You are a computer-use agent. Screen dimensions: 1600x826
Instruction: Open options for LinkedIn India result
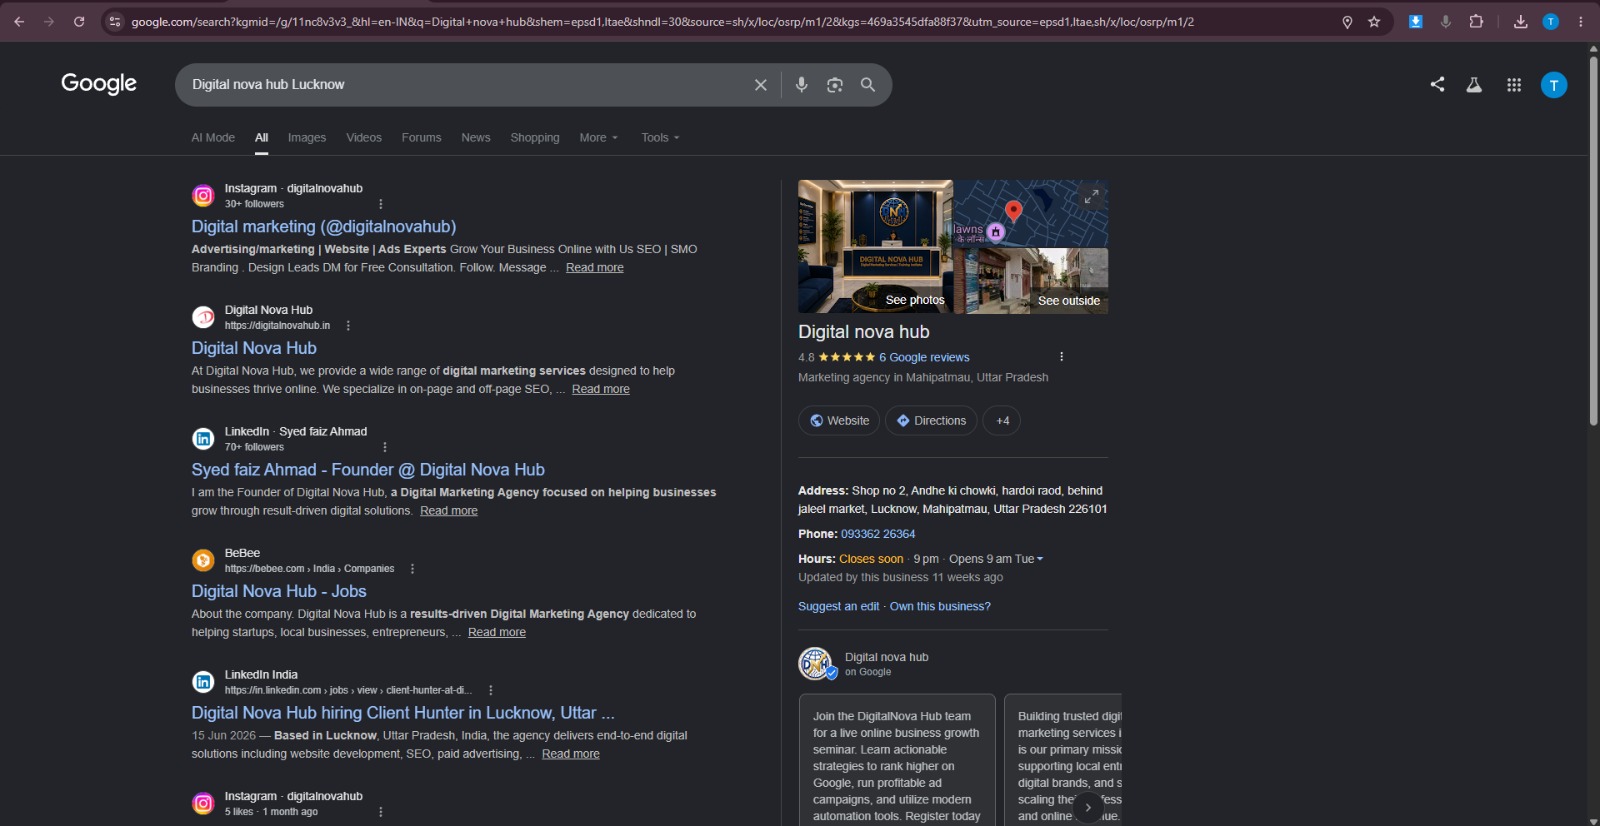click(x=490, y=690)
